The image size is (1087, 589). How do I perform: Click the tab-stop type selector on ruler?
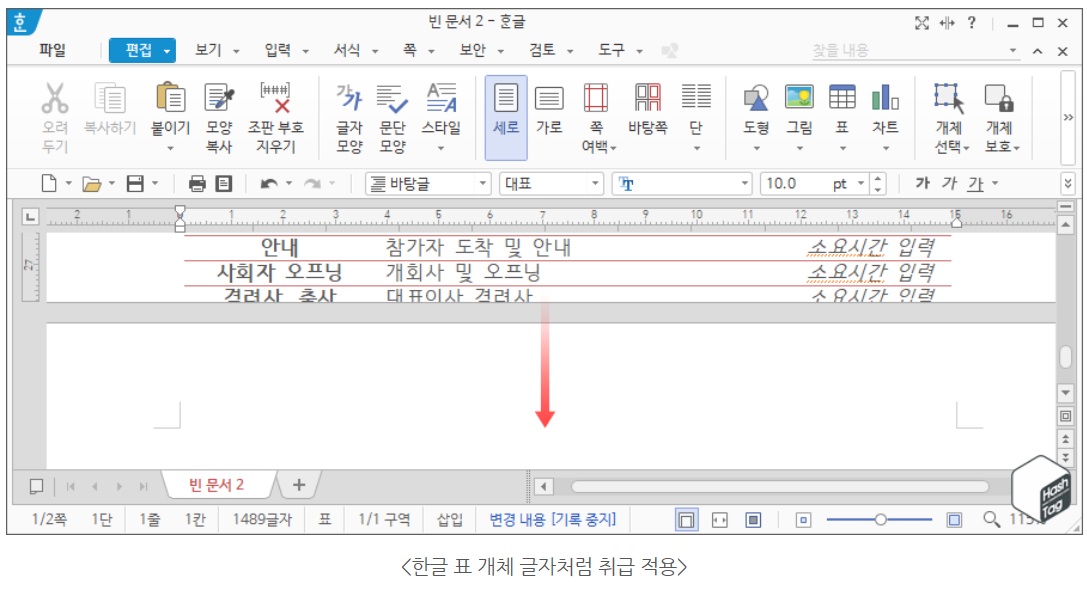click(30, 217)
